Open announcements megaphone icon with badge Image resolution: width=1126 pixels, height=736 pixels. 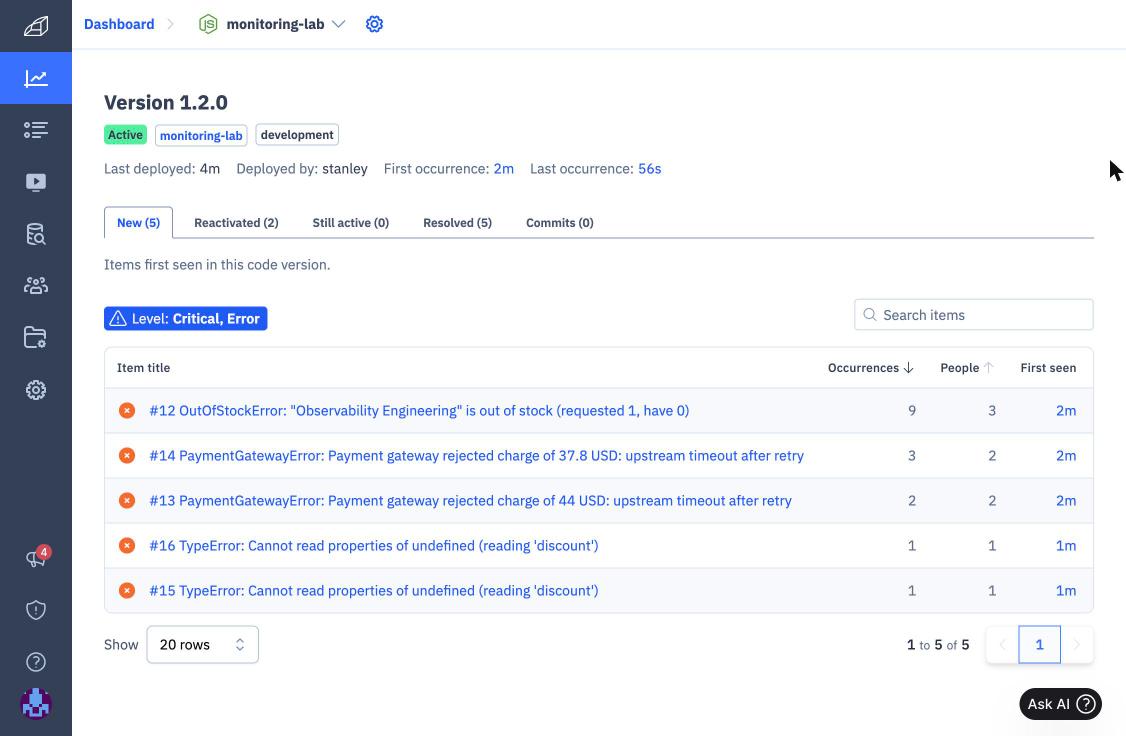coord(36,558)
